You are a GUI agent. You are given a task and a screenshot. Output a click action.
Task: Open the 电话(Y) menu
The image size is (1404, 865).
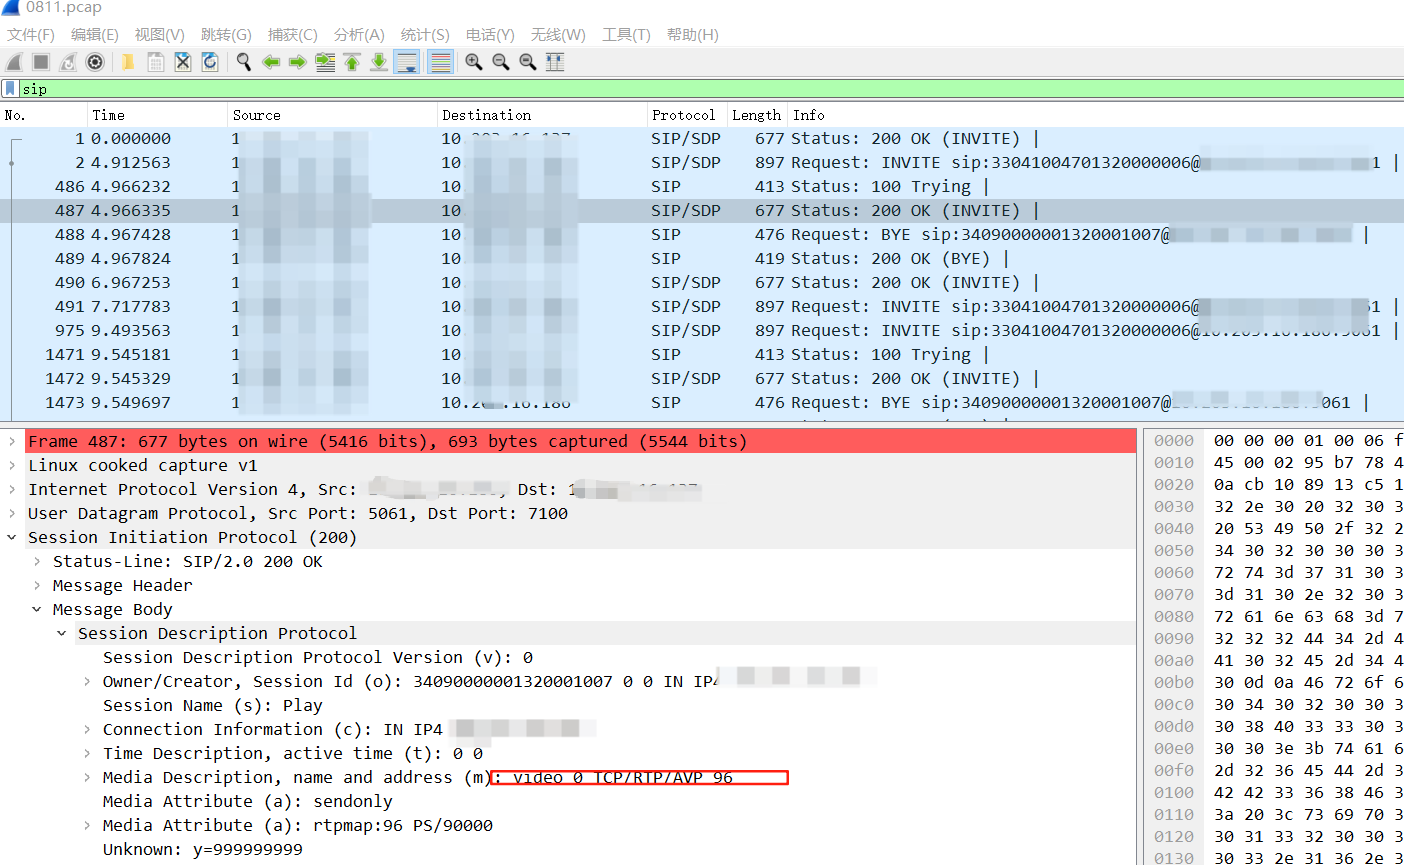tap(490, 35)
